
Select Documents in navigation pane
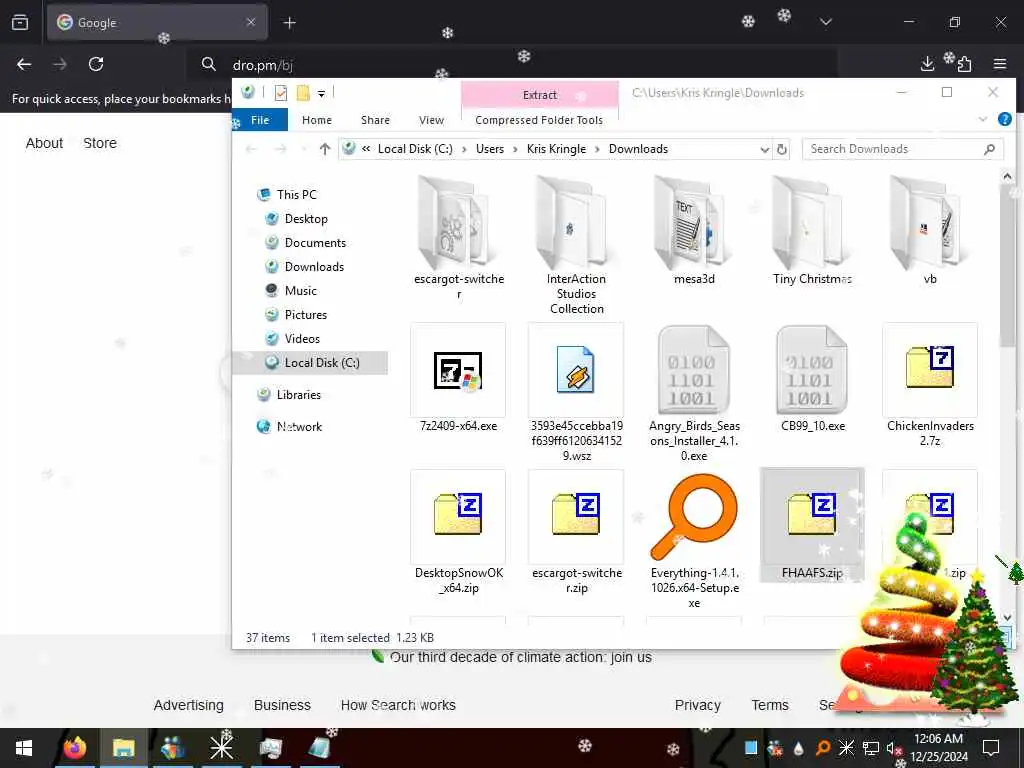point(315,243)
